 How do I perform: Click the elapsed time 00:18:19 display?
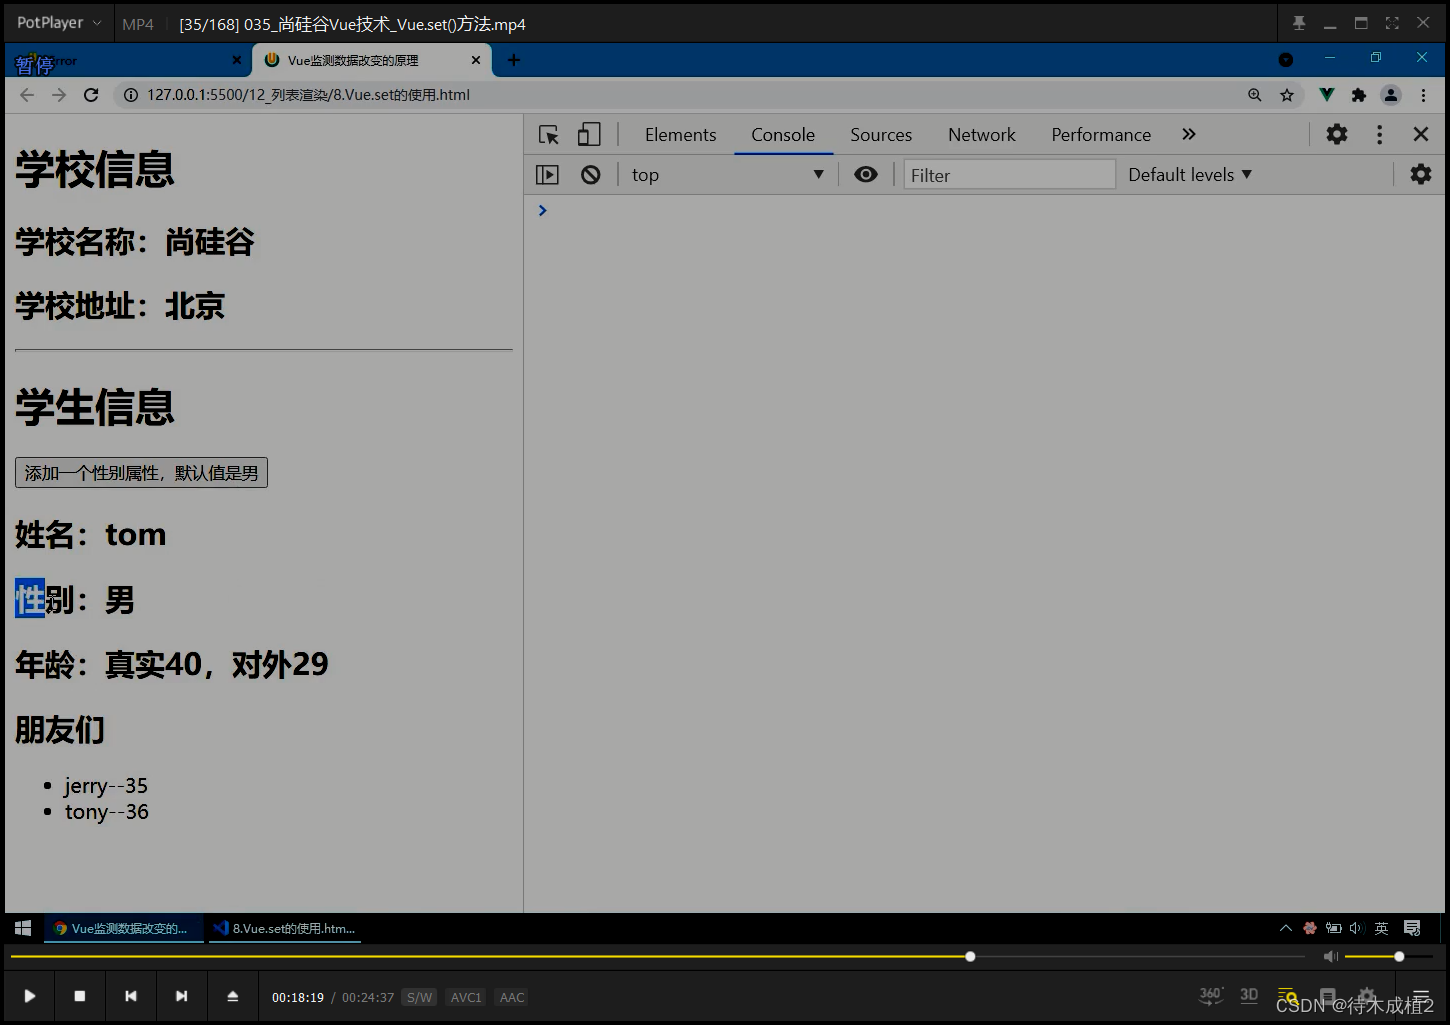click(298, 997)
